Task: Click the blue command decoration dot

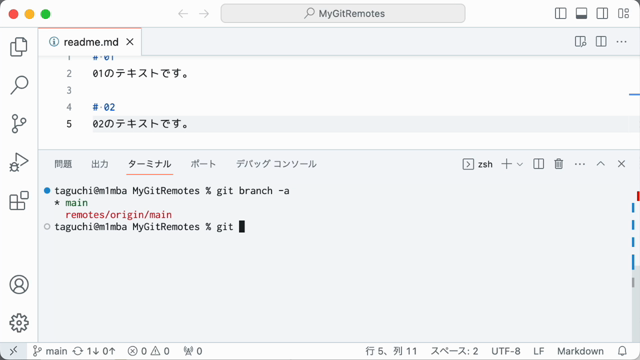Action: click(47, 191)
